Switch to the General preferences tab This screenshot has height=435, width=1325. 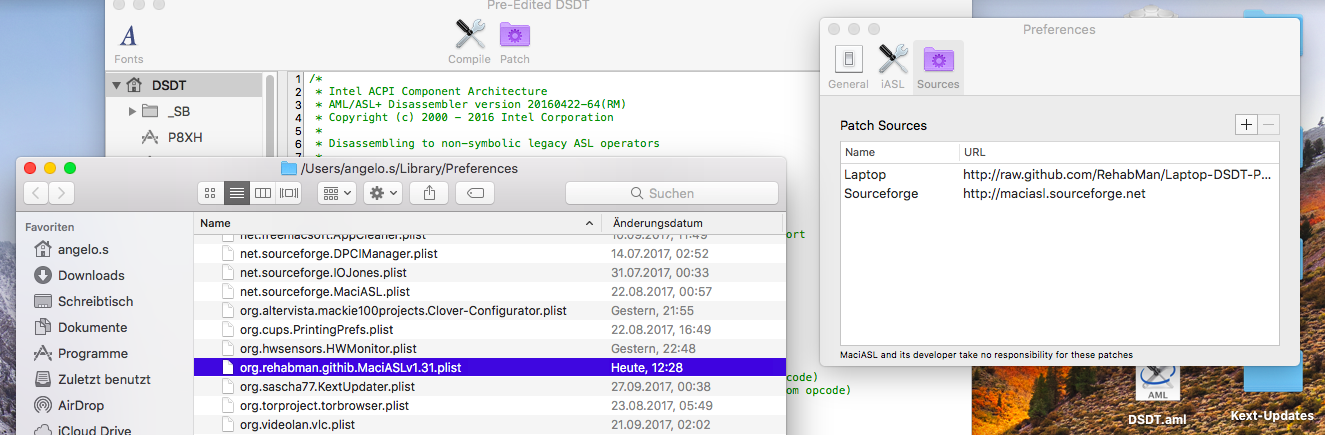click(x=848, y=66)
